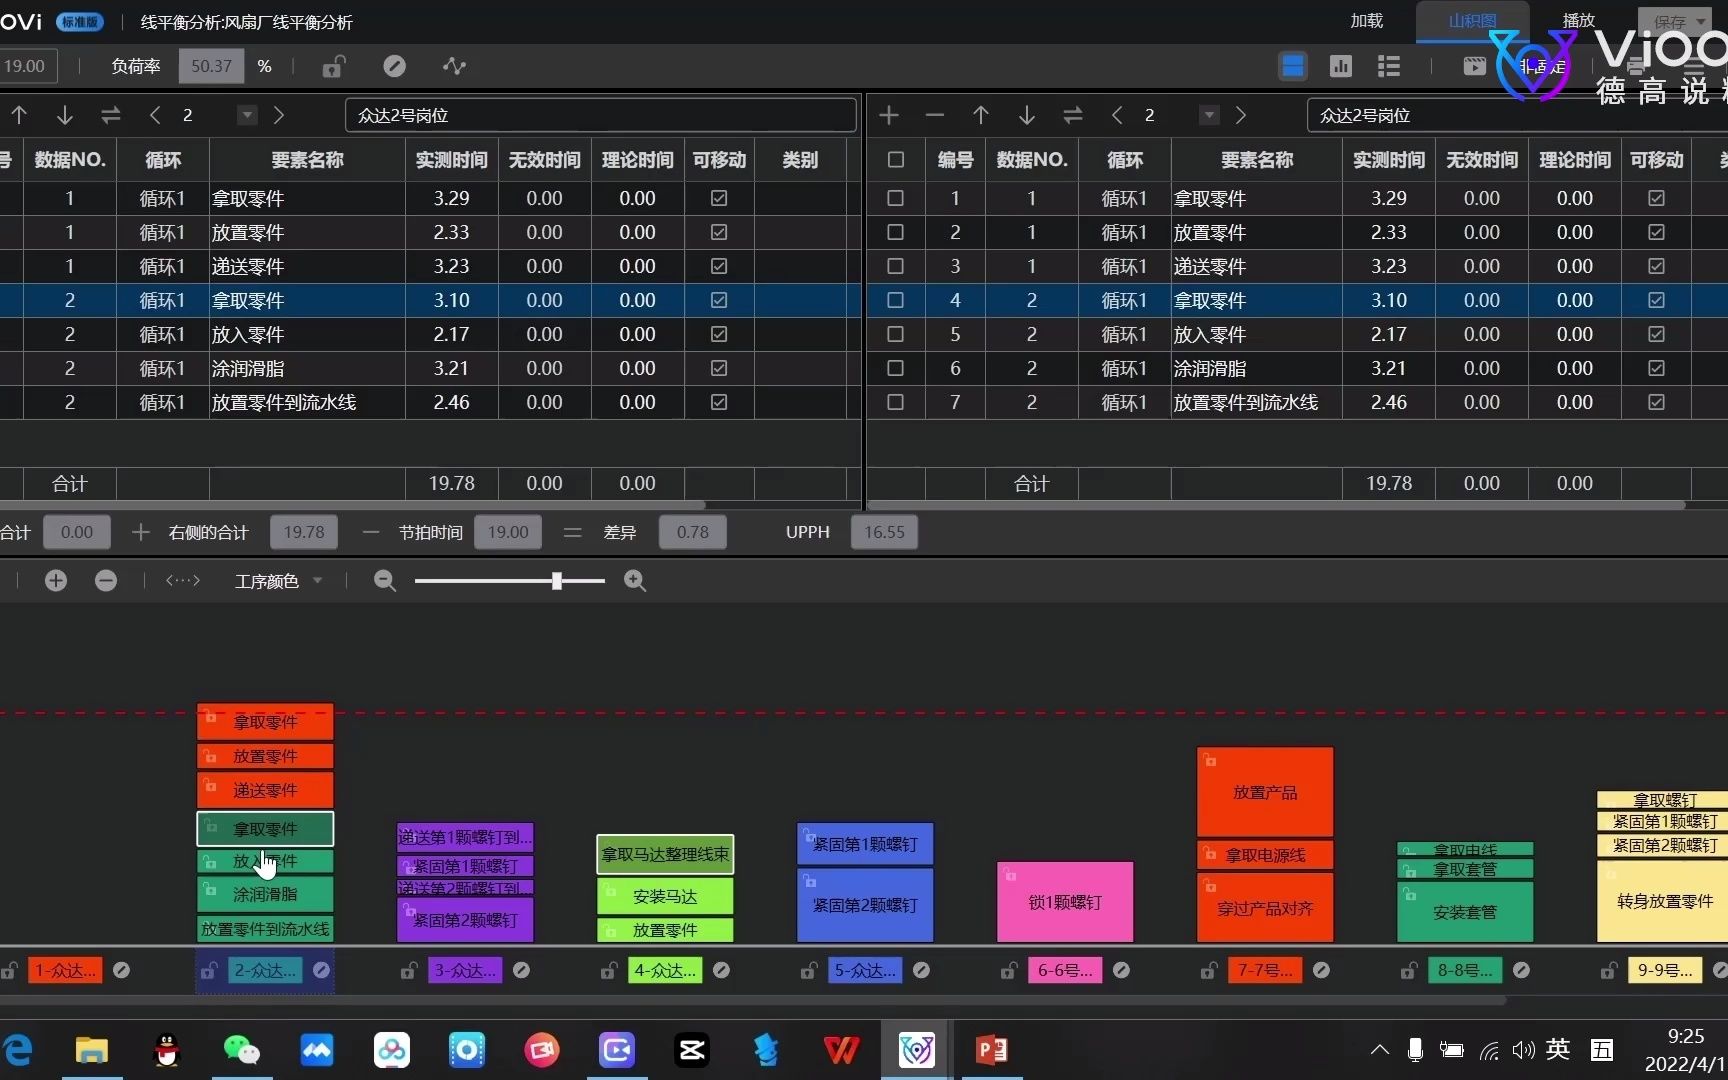The width and height of the screenshot is (1728, 1080).
Task: Zoom in with the magnifier plus icon
Action: point(635,581)
